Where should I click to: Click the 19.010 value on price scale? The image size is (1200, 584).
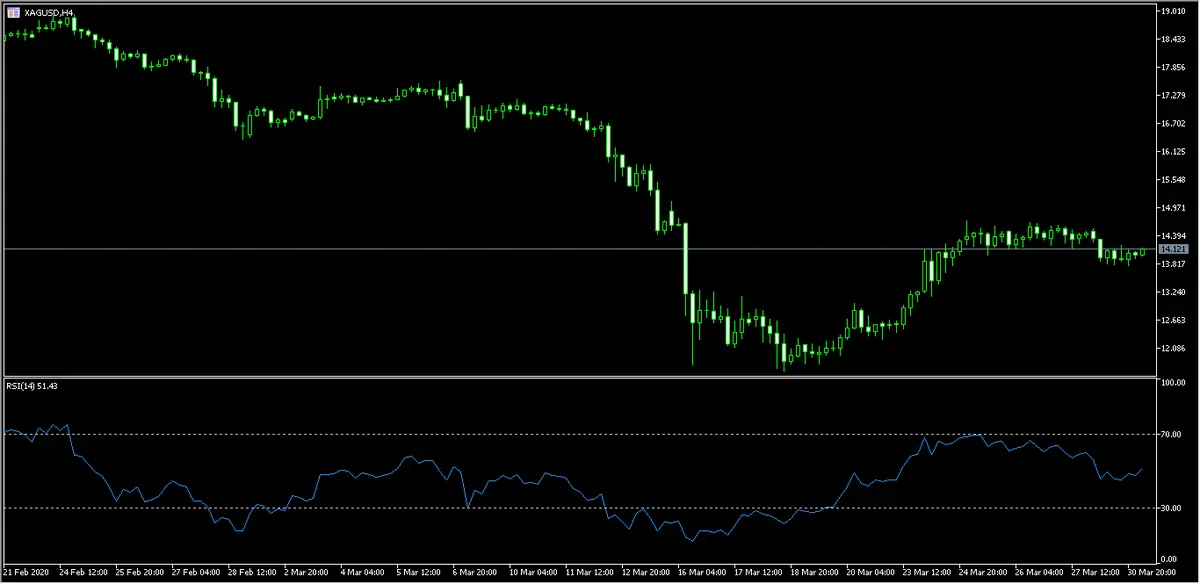click(1172, 11)
